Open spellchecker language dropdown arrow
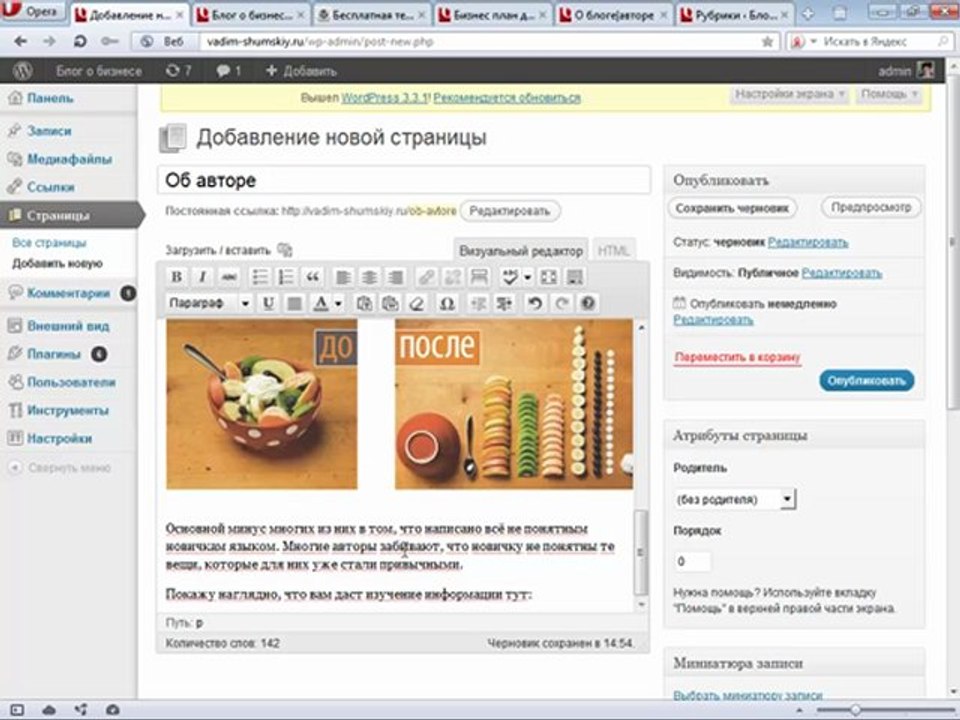960x720 pixels. (x=527, y=277)
